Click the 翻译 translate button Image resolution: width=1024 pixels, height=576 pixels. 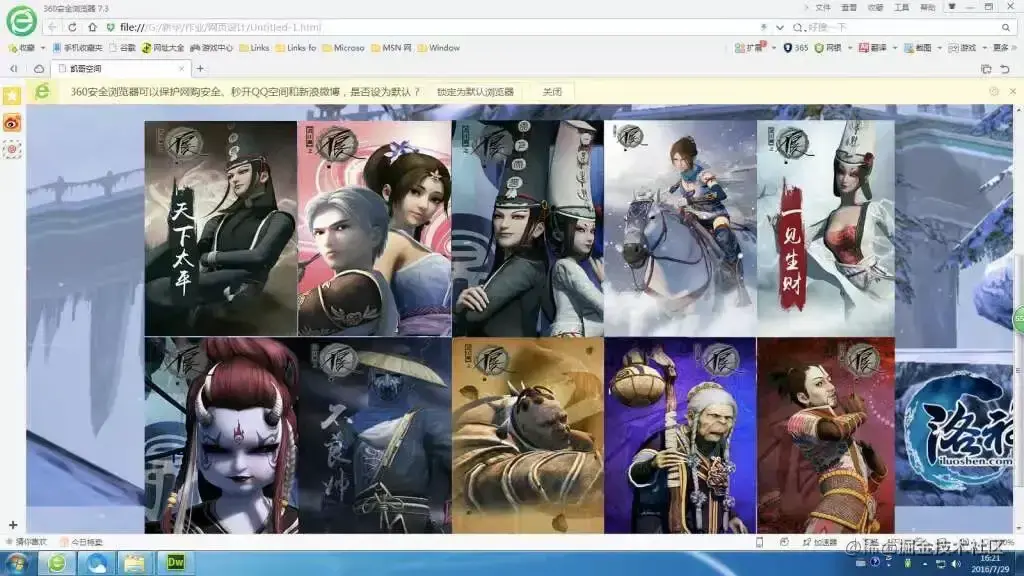pyautogui.click(x=872, y=48)
